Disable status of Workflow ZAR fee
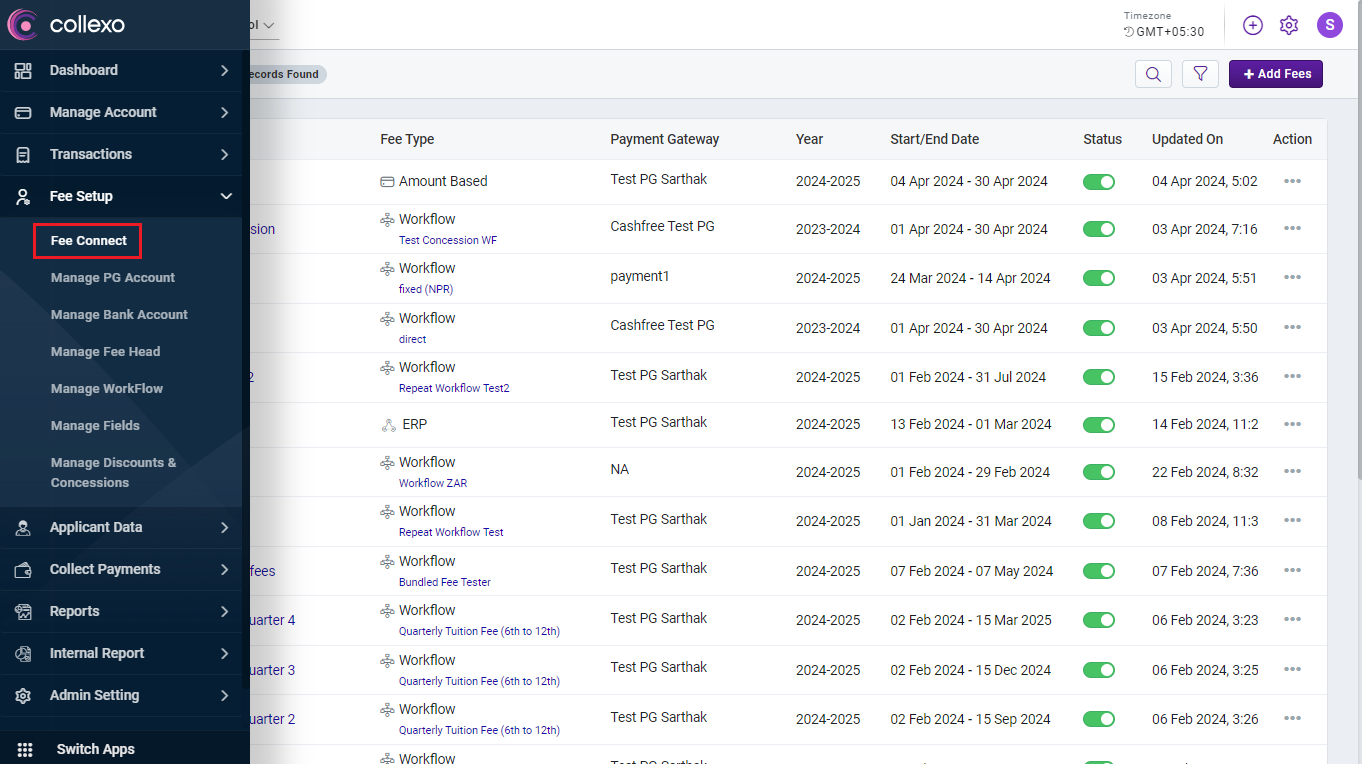 [x=1098, y=472]
